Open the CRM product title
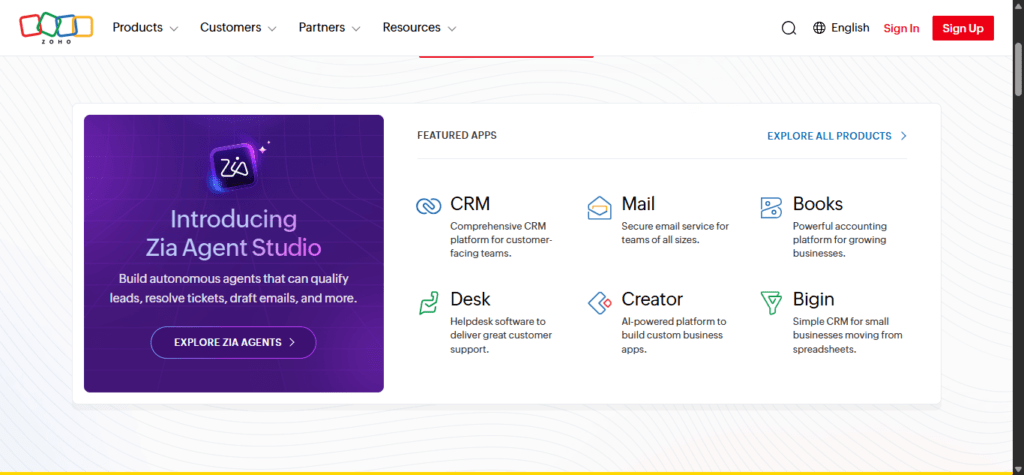This screenshot has width=1024, height=475. click(x=470, y=204)
